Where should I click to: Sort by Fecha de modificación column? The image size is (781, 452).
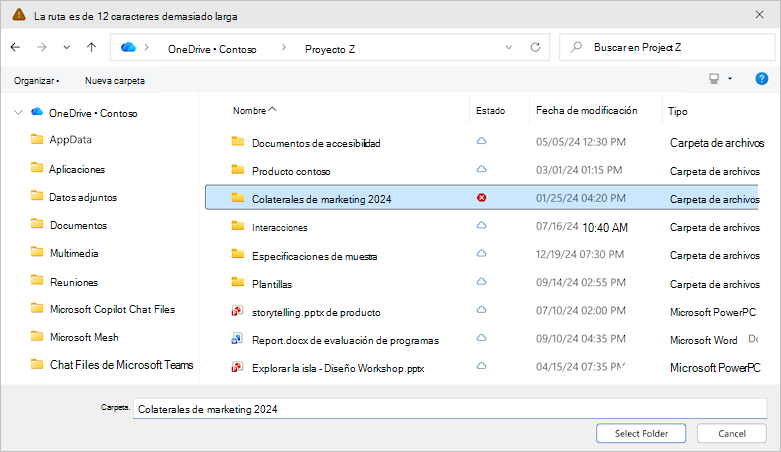point(586,111)
